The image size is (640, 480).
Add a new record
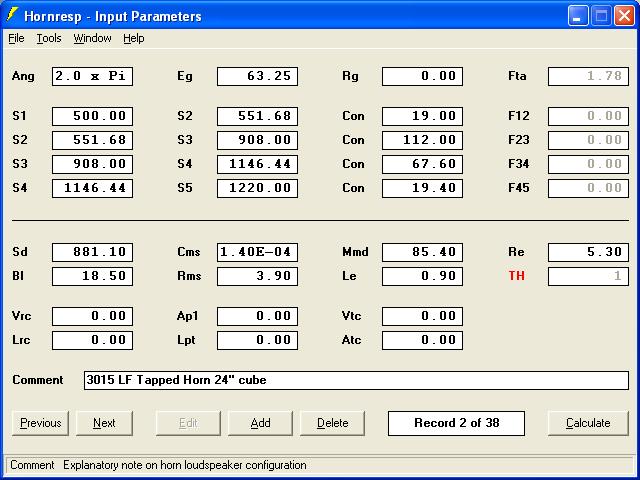click(x=260, y=423)
